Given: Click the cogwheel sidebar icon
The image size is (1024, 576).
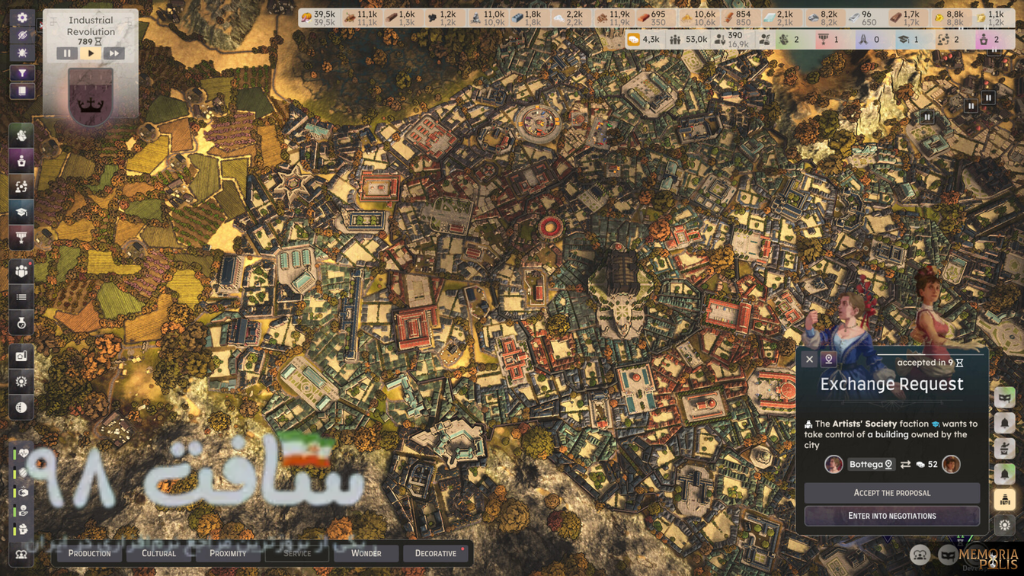Looking at the screenshot, I should pyautogui.click(x=22, y=381).
